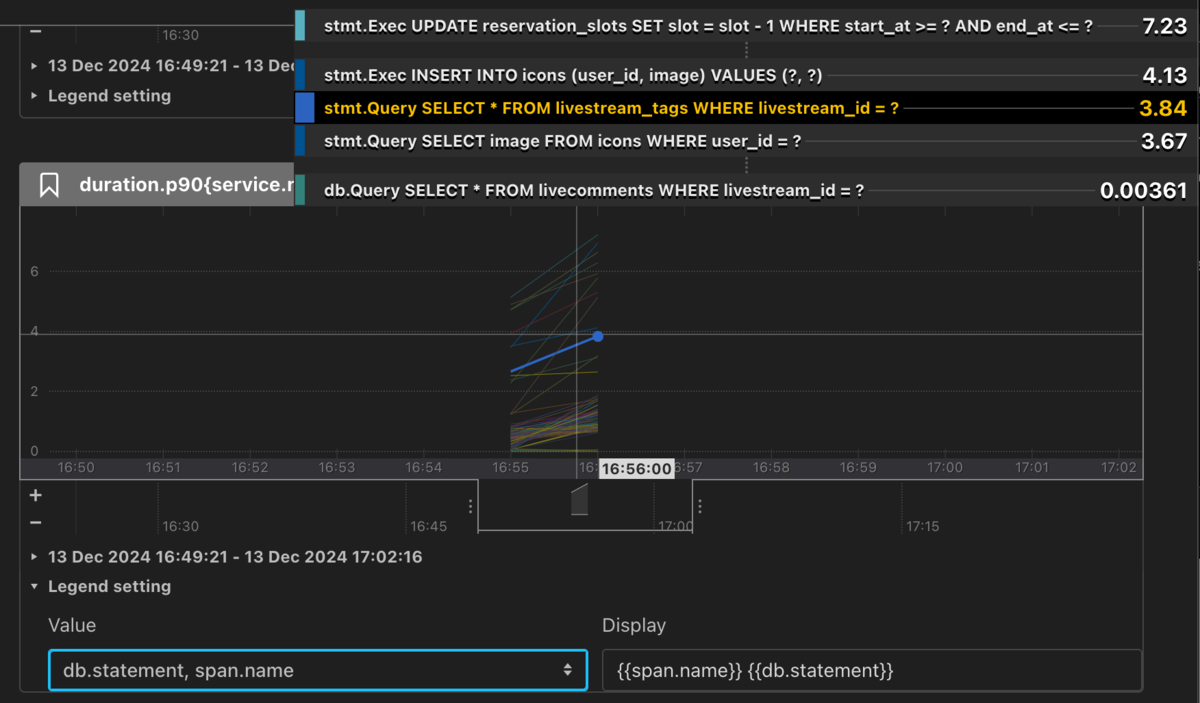Click the 16:53 time axis label
This screenshot has height=703, width=1200.
pyautogui.click(x=337, y=467)
